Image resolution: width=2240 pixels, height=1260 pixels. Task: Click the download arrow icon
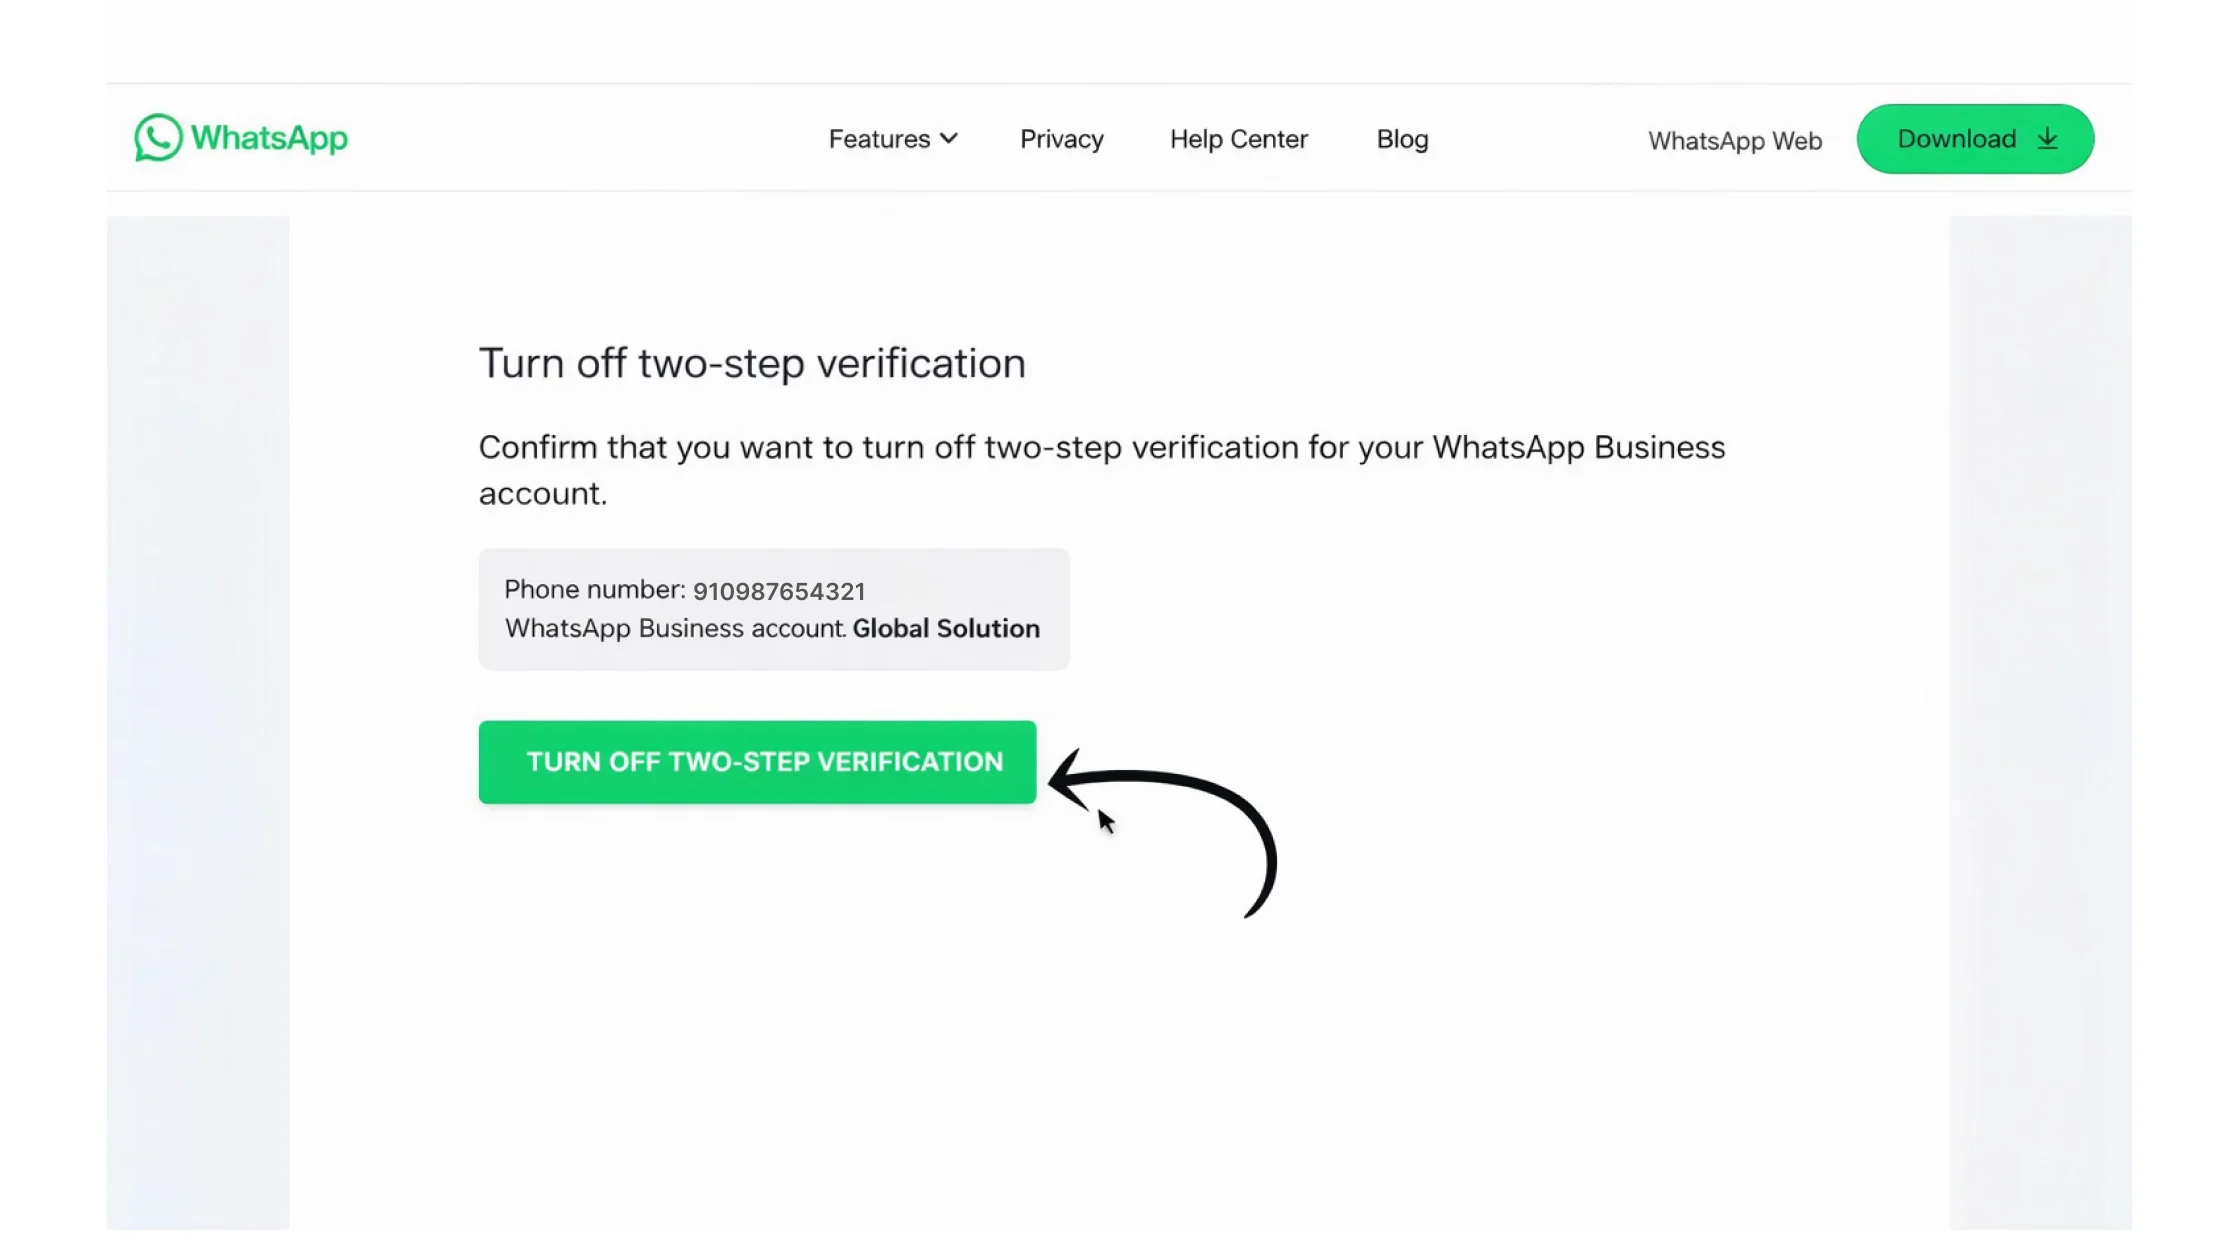pyautogui.click(x=2047, y=139)
